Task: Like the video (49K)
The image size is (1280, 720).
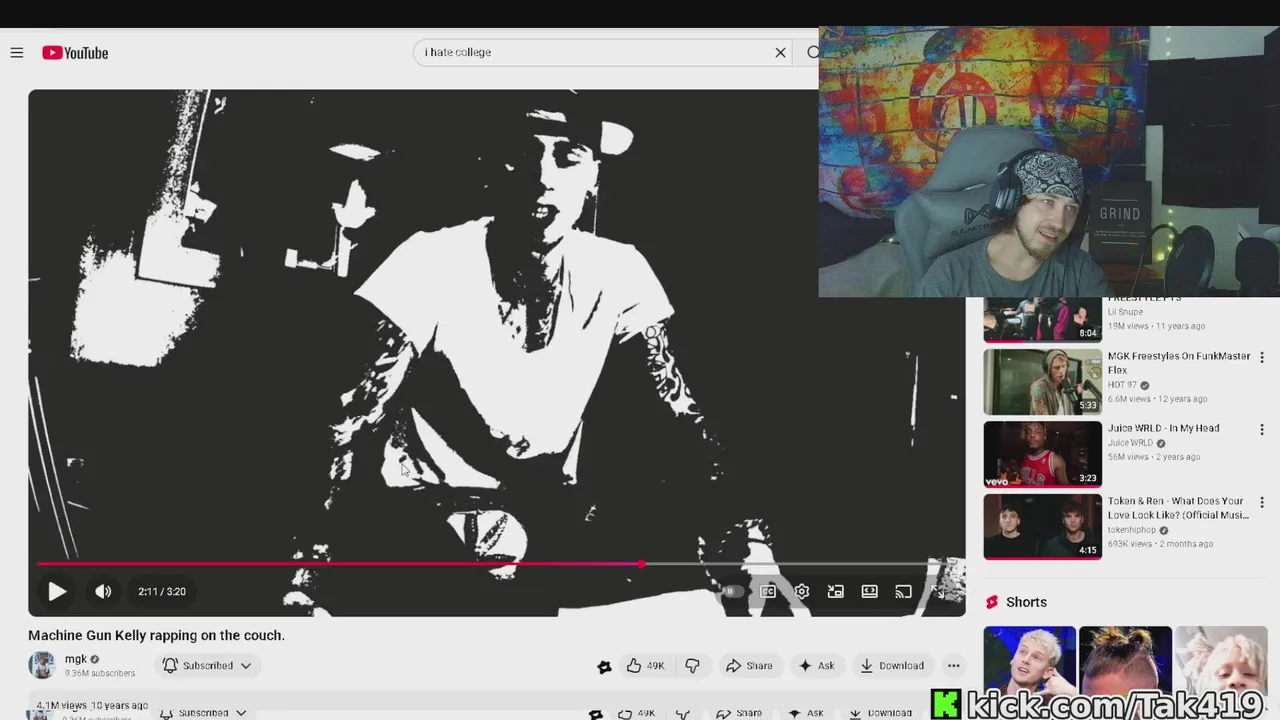Action: [x=645, y=666]
